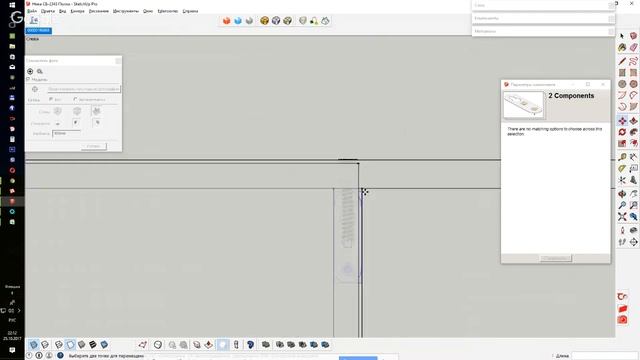The height and width of the screenshot is (360, 640).
Task: Pick the pink Eraser tool
Action: tap(633, 47)
